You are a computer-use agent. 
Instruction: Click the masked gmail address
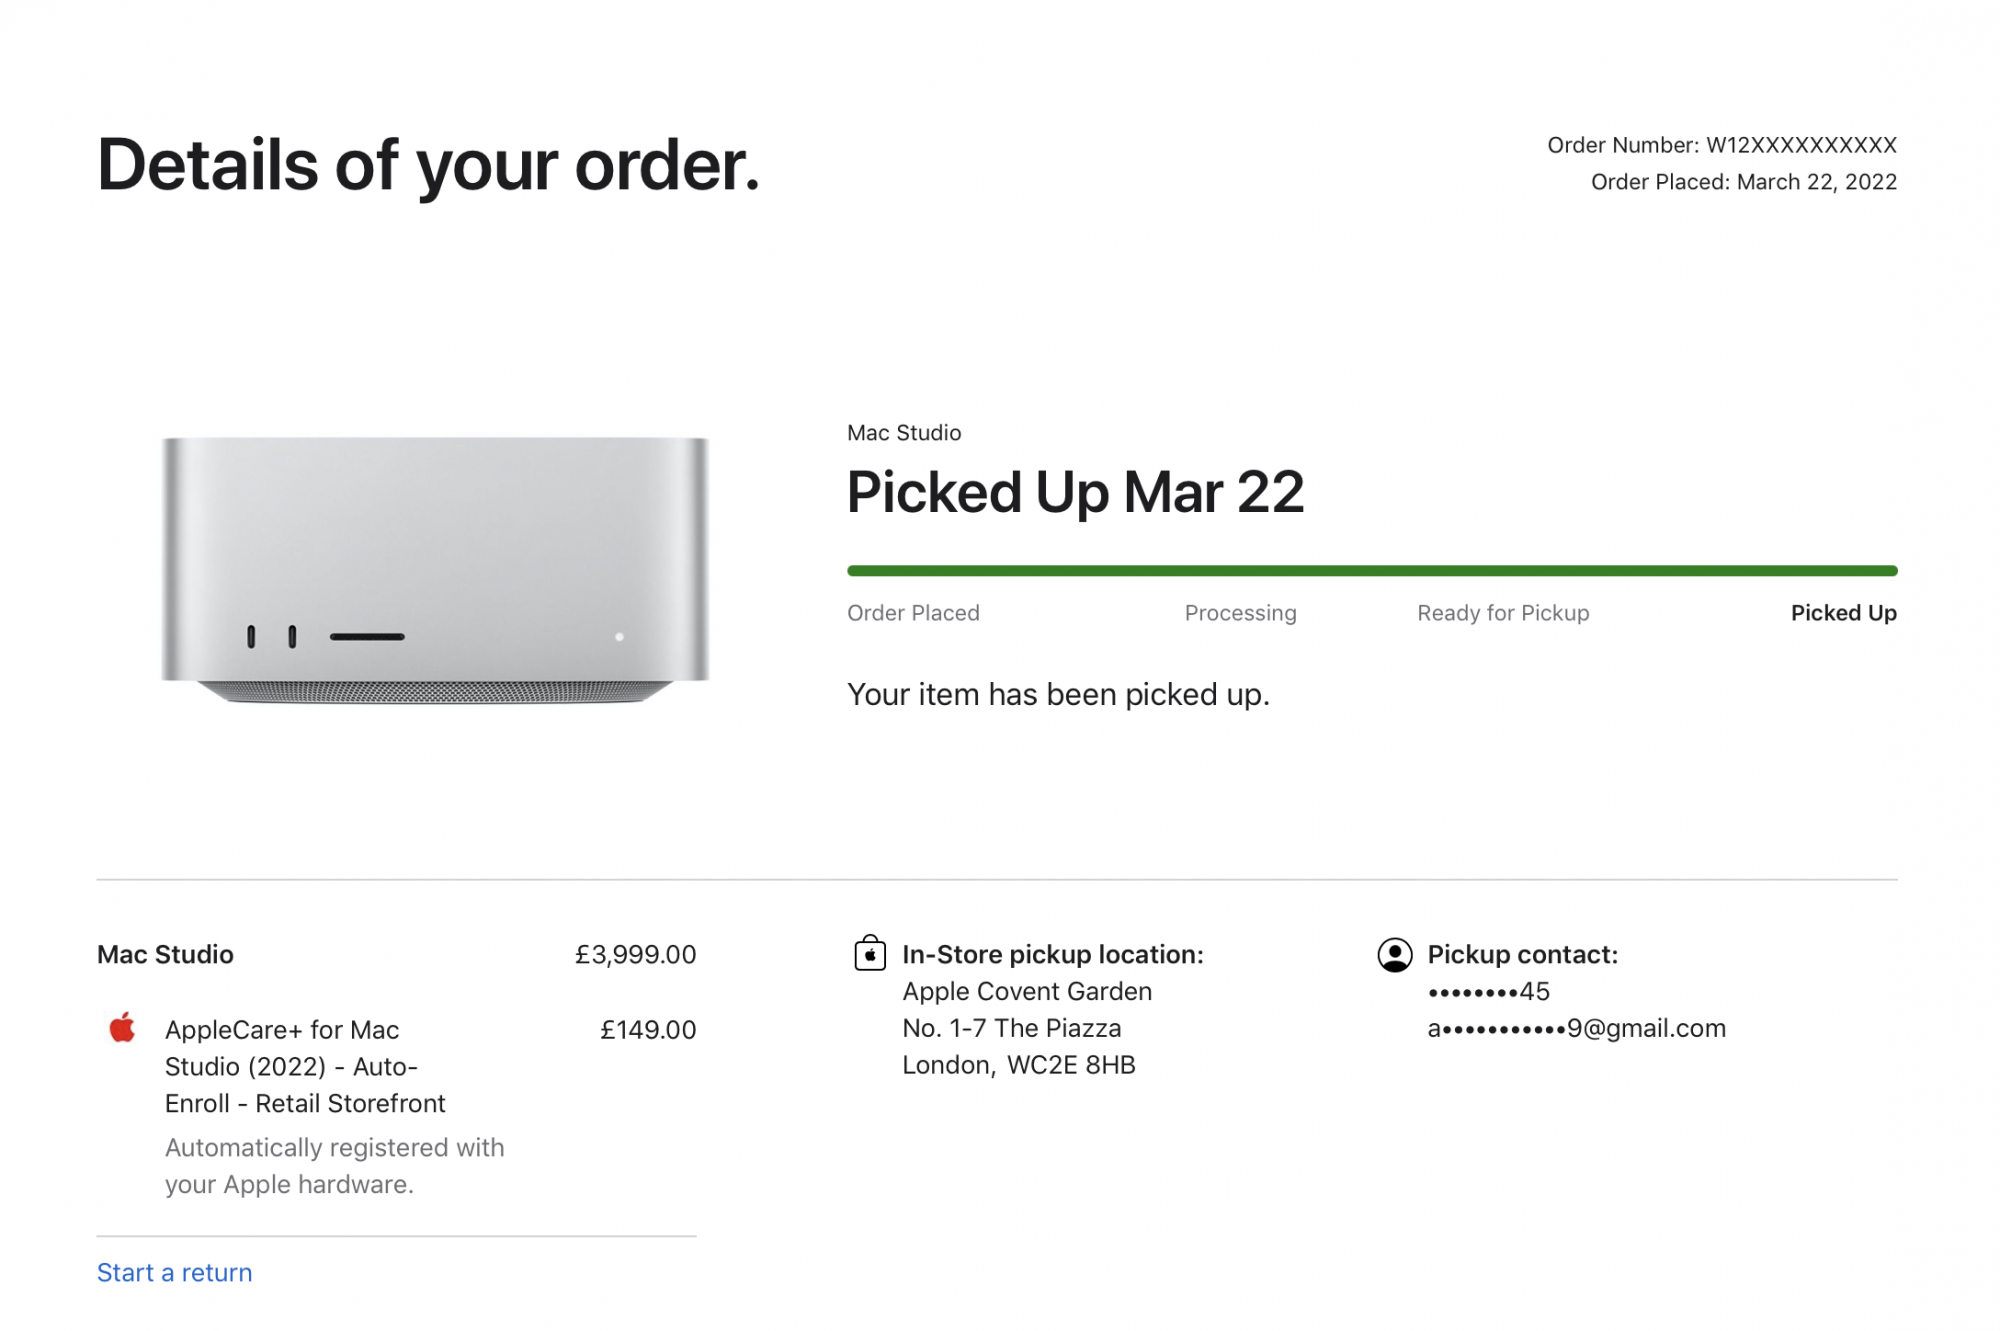pyautogui.click(x=1577, y=1028)
